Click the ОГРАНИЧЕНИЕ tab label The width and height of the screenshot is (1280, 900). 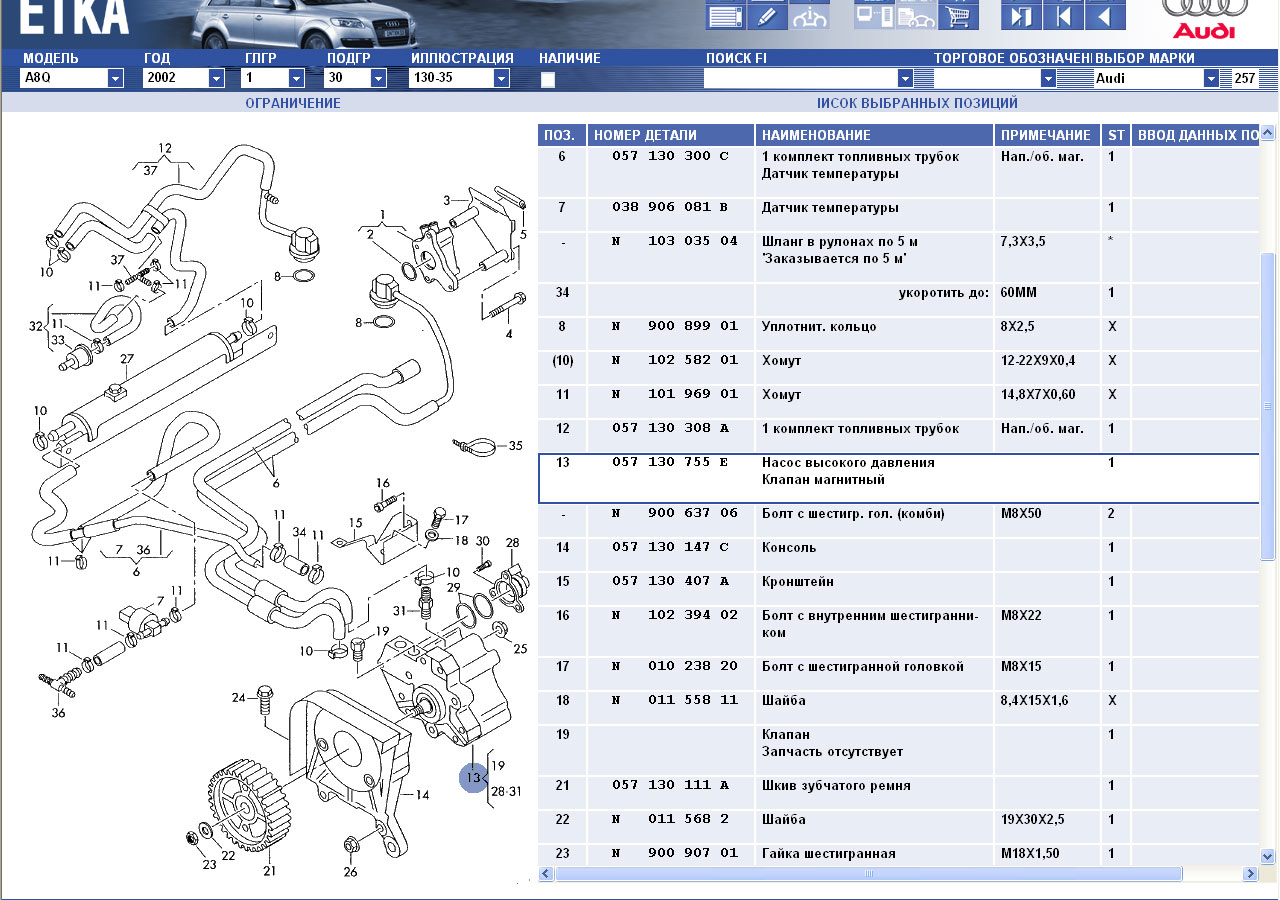tap(293, 103)
